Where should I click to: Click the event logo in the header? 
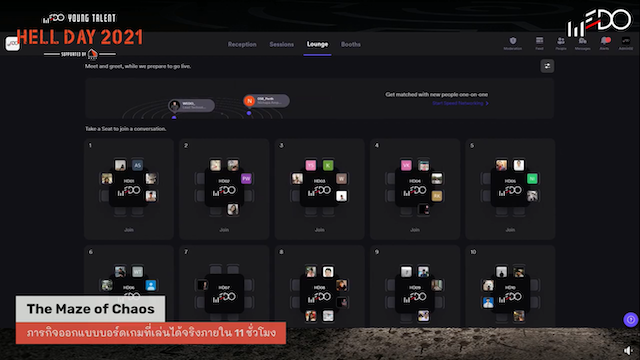pos(13,43)
